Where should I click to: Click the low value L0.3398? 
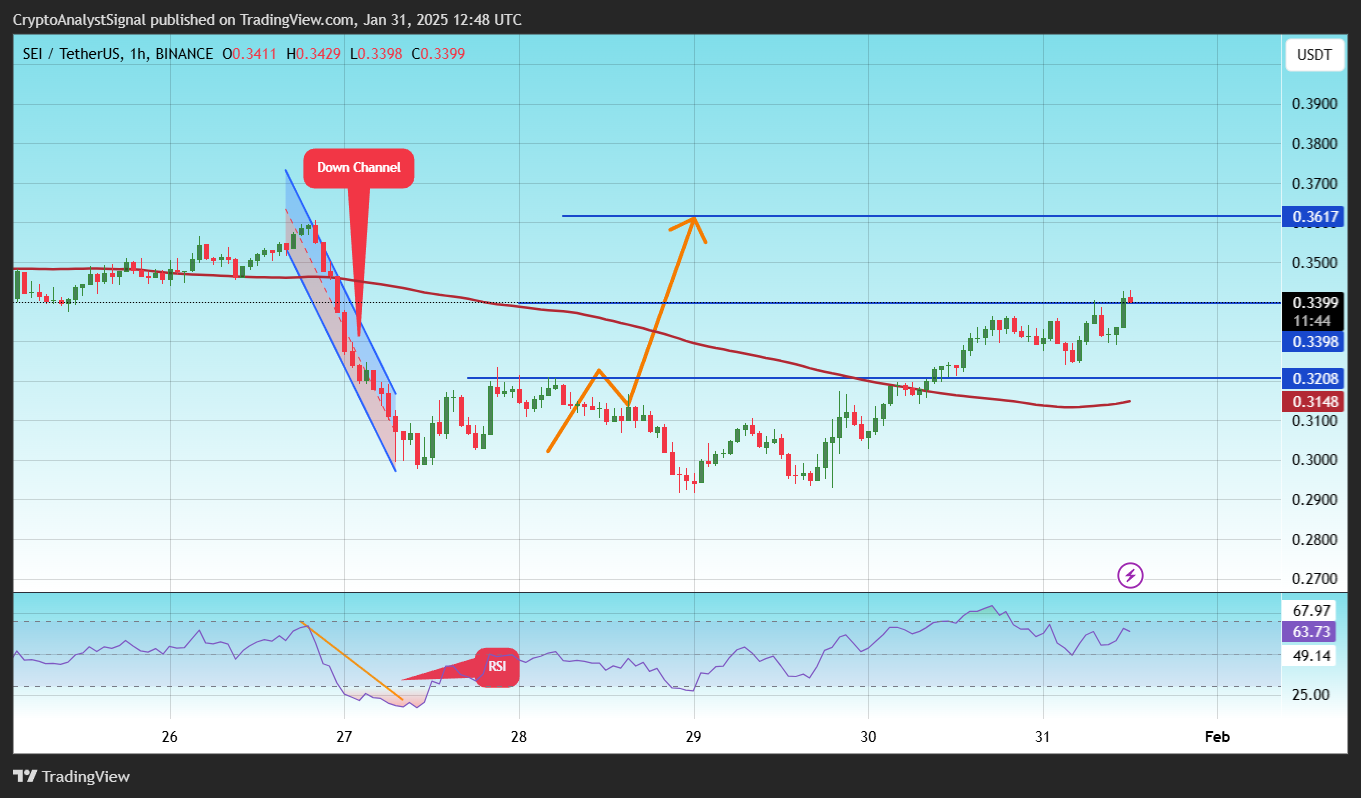point(376,54)
